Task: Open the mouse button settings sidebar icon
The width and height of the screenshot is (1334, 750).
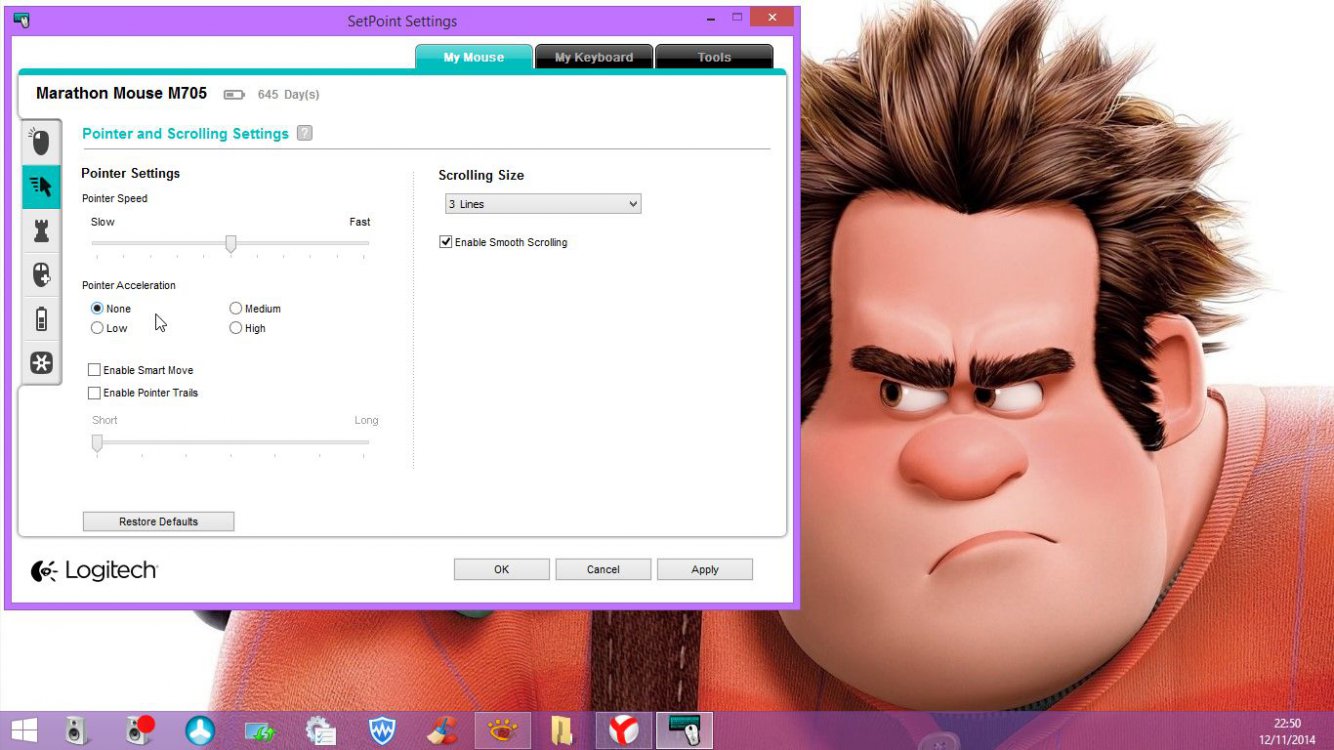Action: click(x=40, y=142)
